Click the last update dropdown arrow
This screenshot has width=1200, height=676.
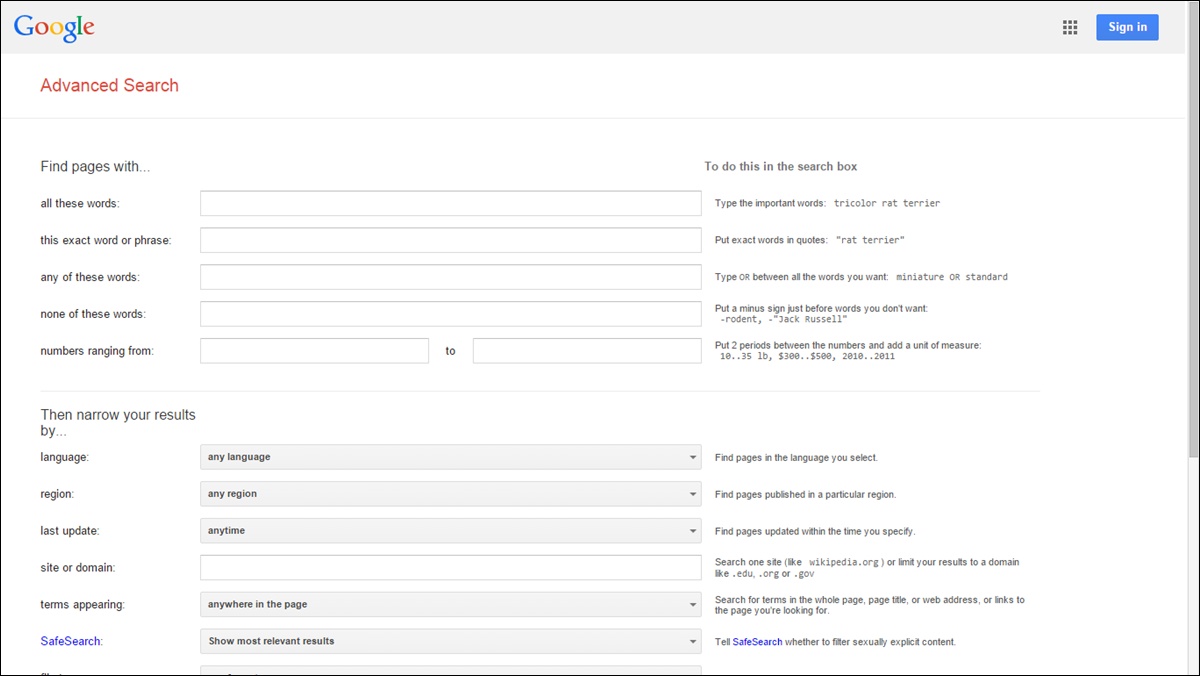pyautogui.click(x=692, y=530)
